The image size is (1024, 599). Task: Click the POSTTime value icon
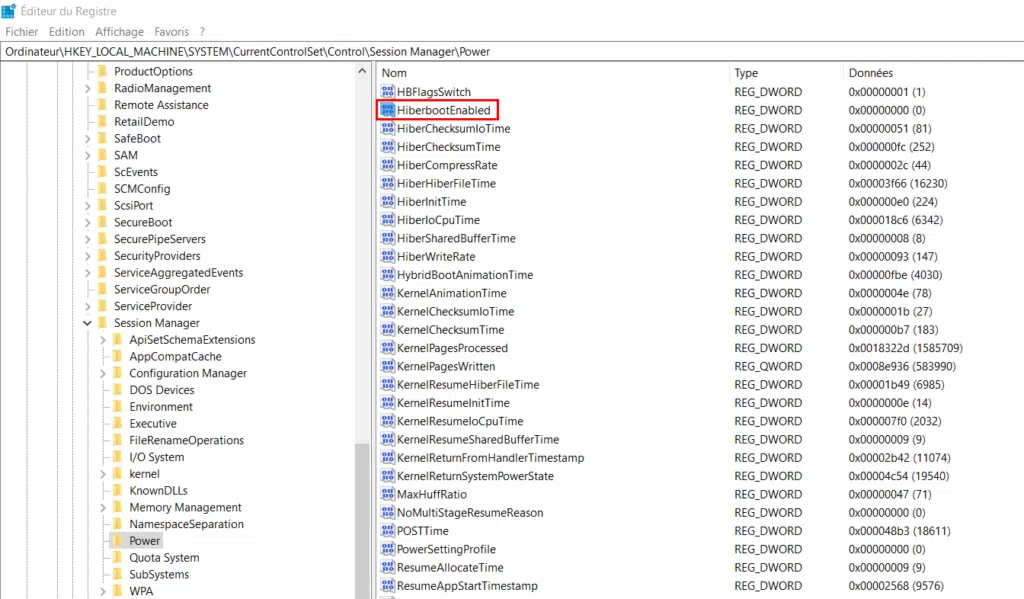(x=388, y=530)
